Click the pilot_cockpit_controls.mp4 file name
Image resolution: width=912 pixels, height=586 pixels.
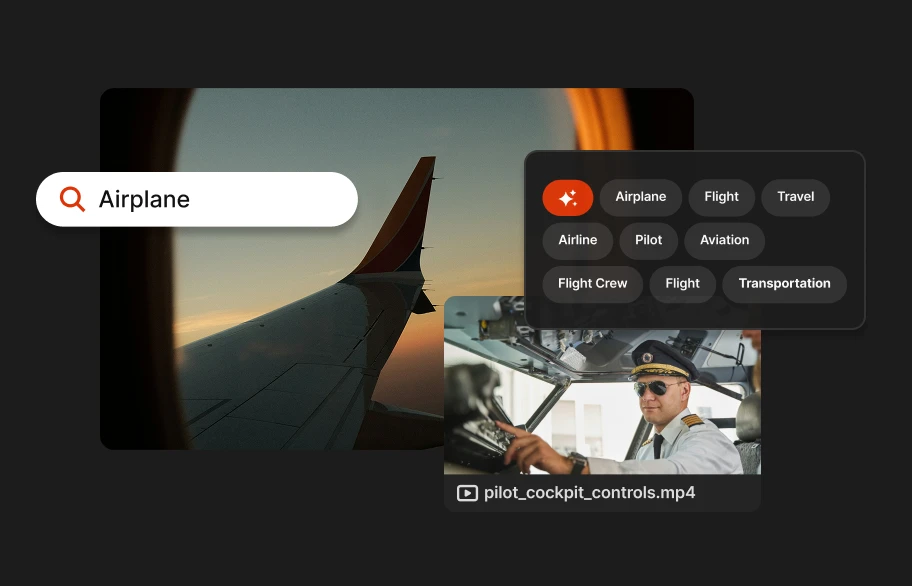pos(589,493)
